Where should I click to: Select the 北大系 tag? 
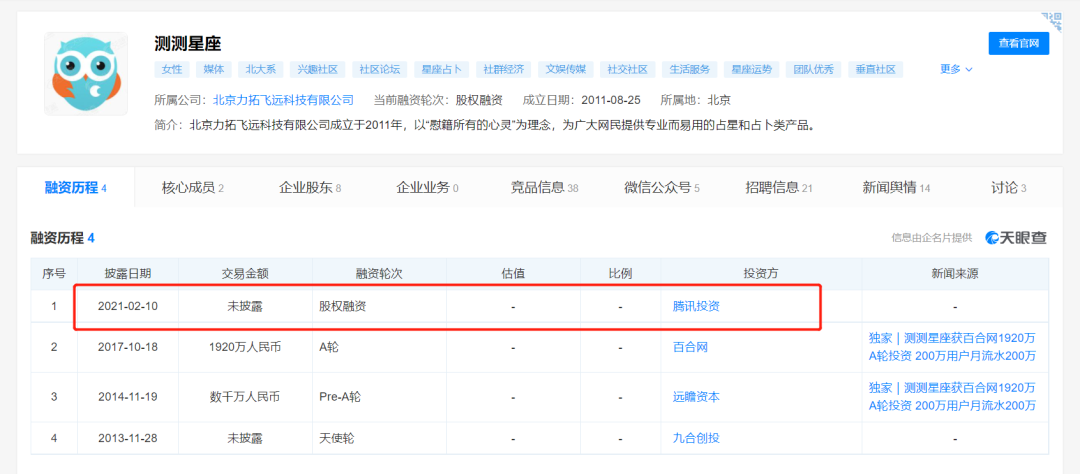pos(260,70)
